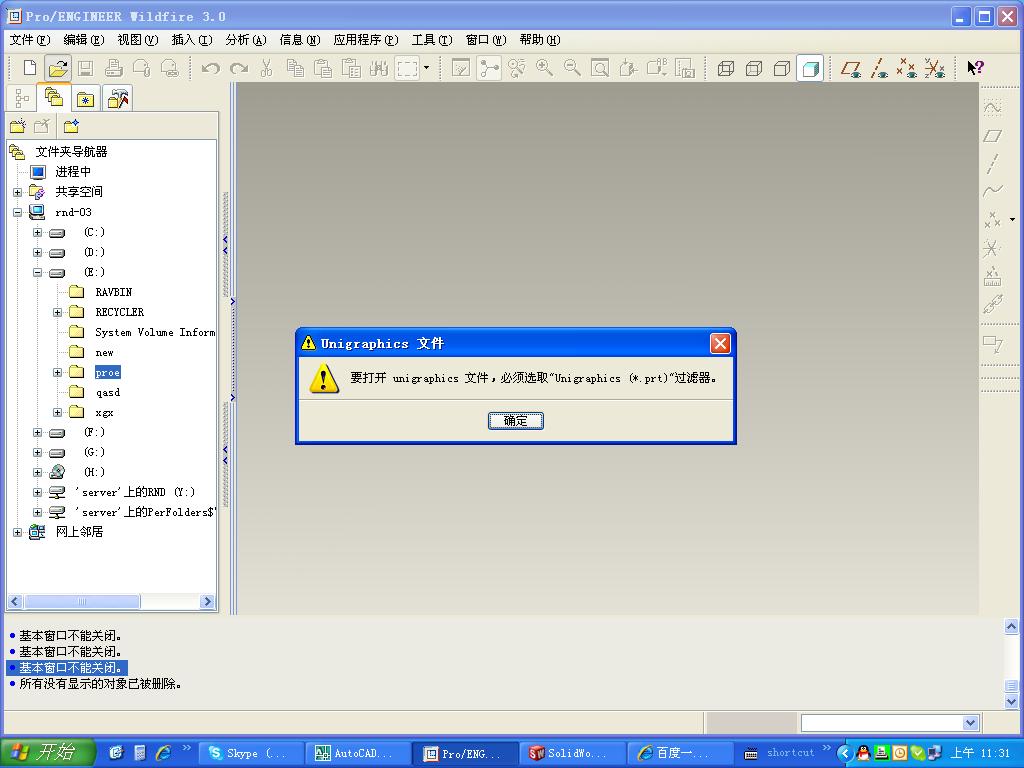This screenshot has height=768, width=1024.
Task: Switch to the Model Tree navigator tab
Action: [22, 99]
